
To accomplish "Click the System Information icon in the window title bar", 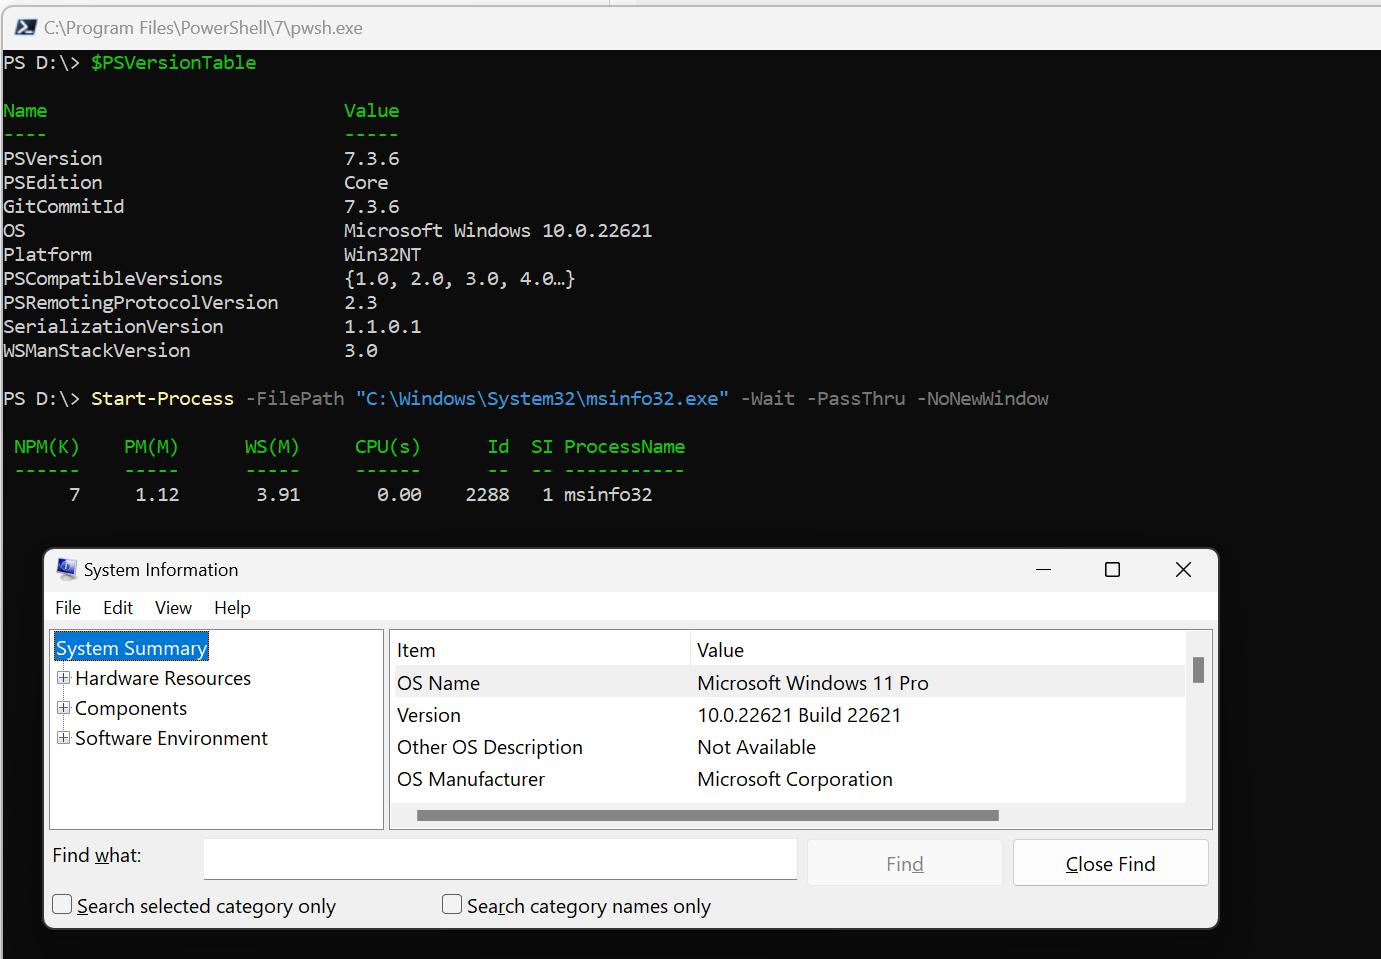I will coord(66,568).
